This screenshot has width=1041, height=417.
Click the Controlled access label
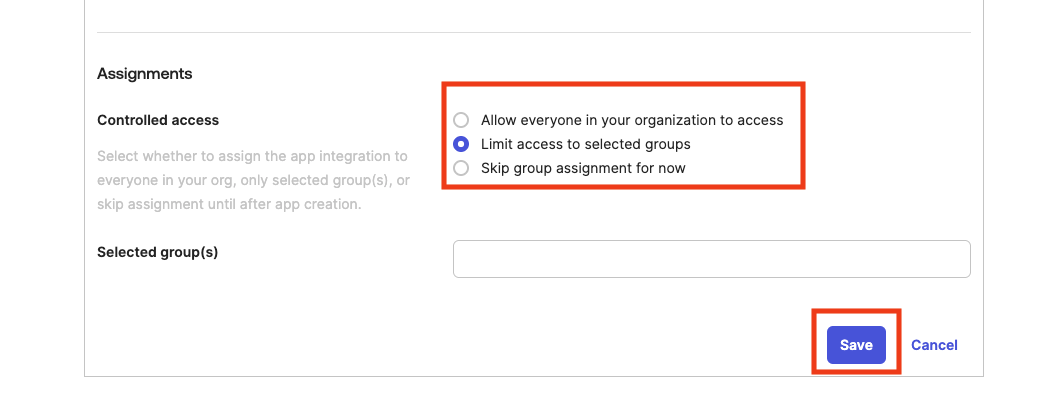(158, 120)
